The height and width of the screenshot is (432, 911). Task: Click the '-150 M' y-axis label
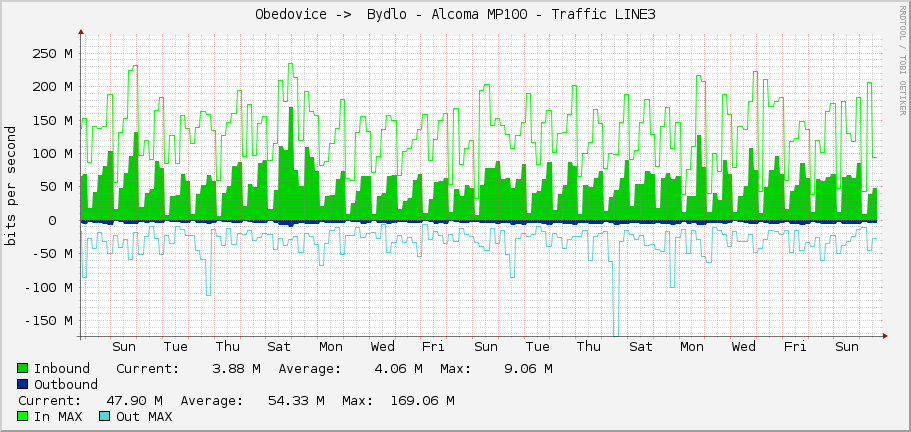tap(48, 321)
